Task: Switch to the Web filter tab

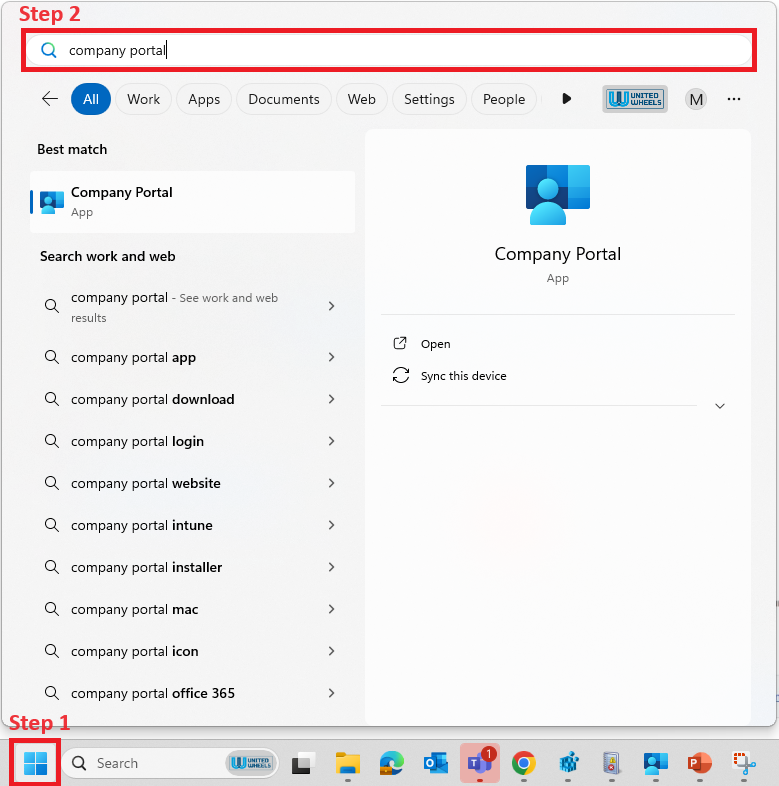Action: [361, 99]
